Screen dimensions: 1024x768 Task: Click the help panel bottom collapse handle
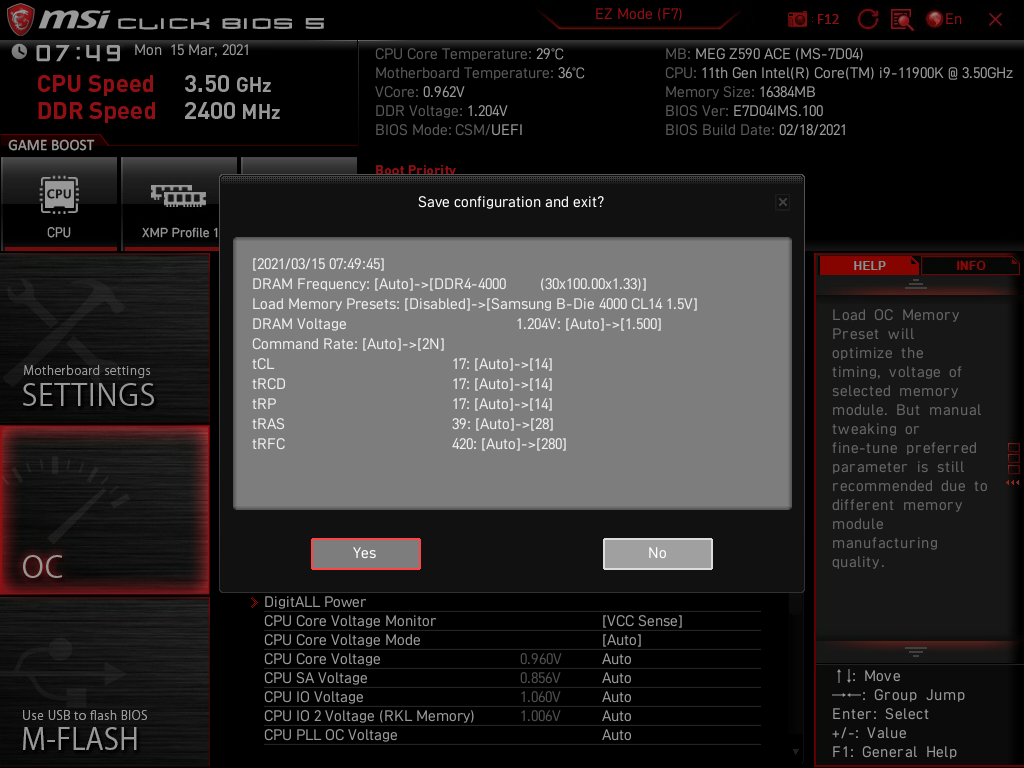(x=916, y=652)
